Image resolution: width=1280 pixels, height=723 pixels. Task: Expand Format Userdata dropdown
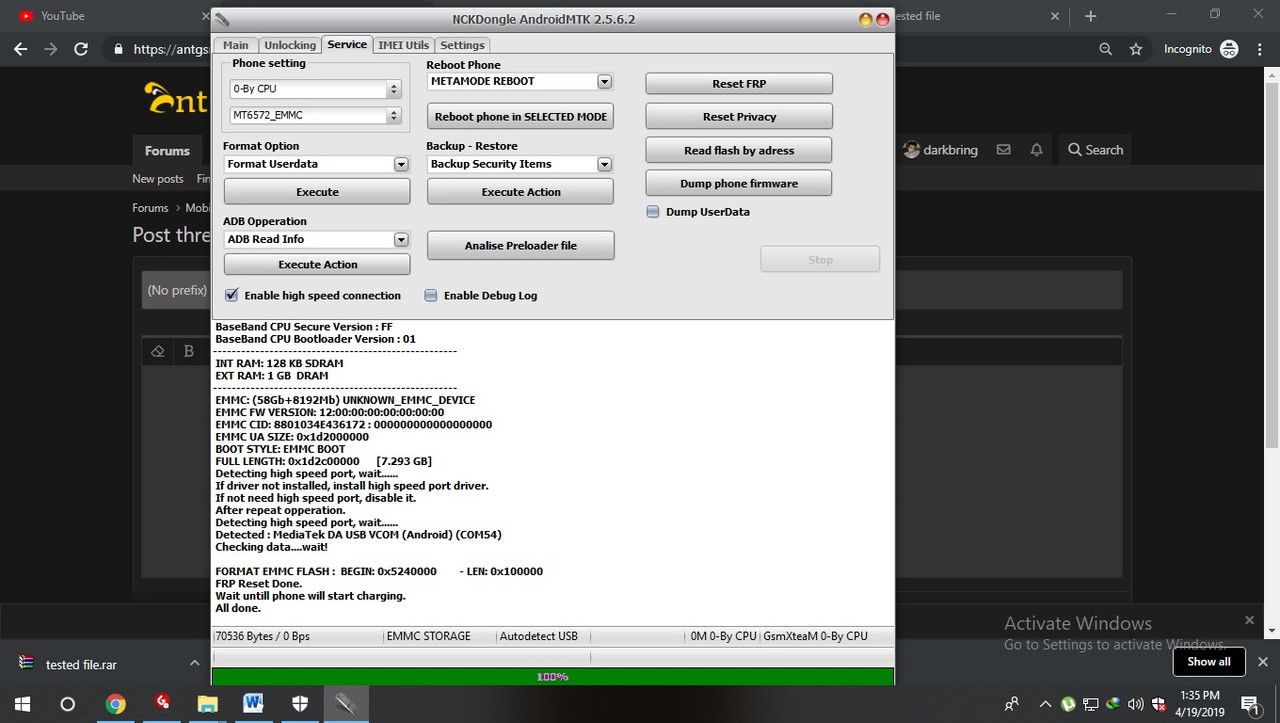coord(401,164)
